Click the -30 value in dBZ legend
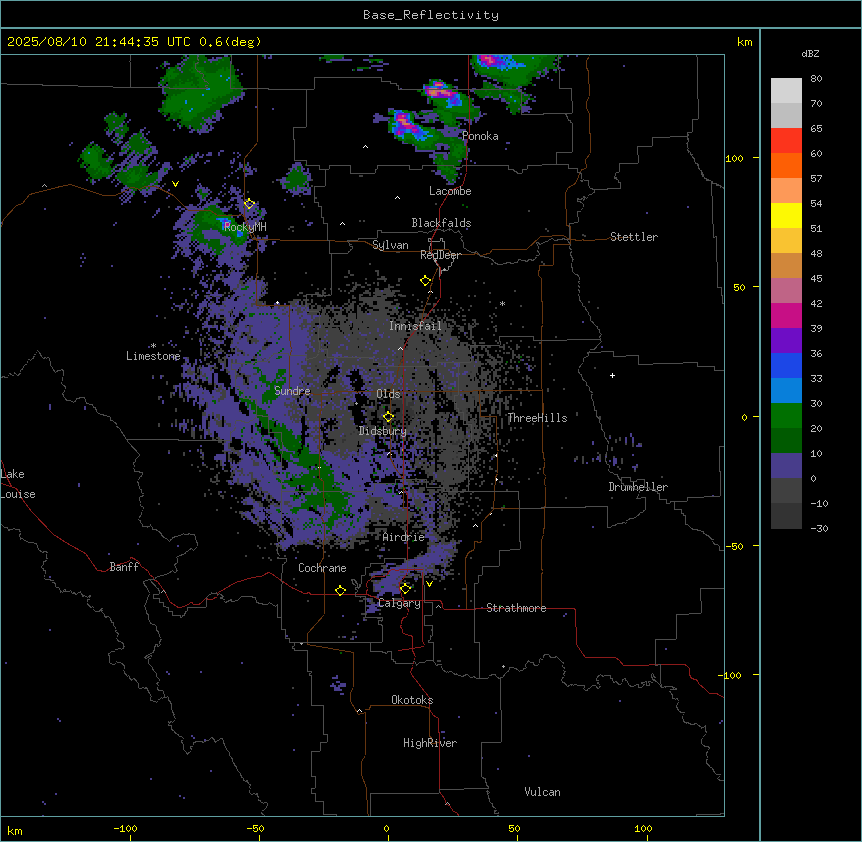 tap(819, 529)
